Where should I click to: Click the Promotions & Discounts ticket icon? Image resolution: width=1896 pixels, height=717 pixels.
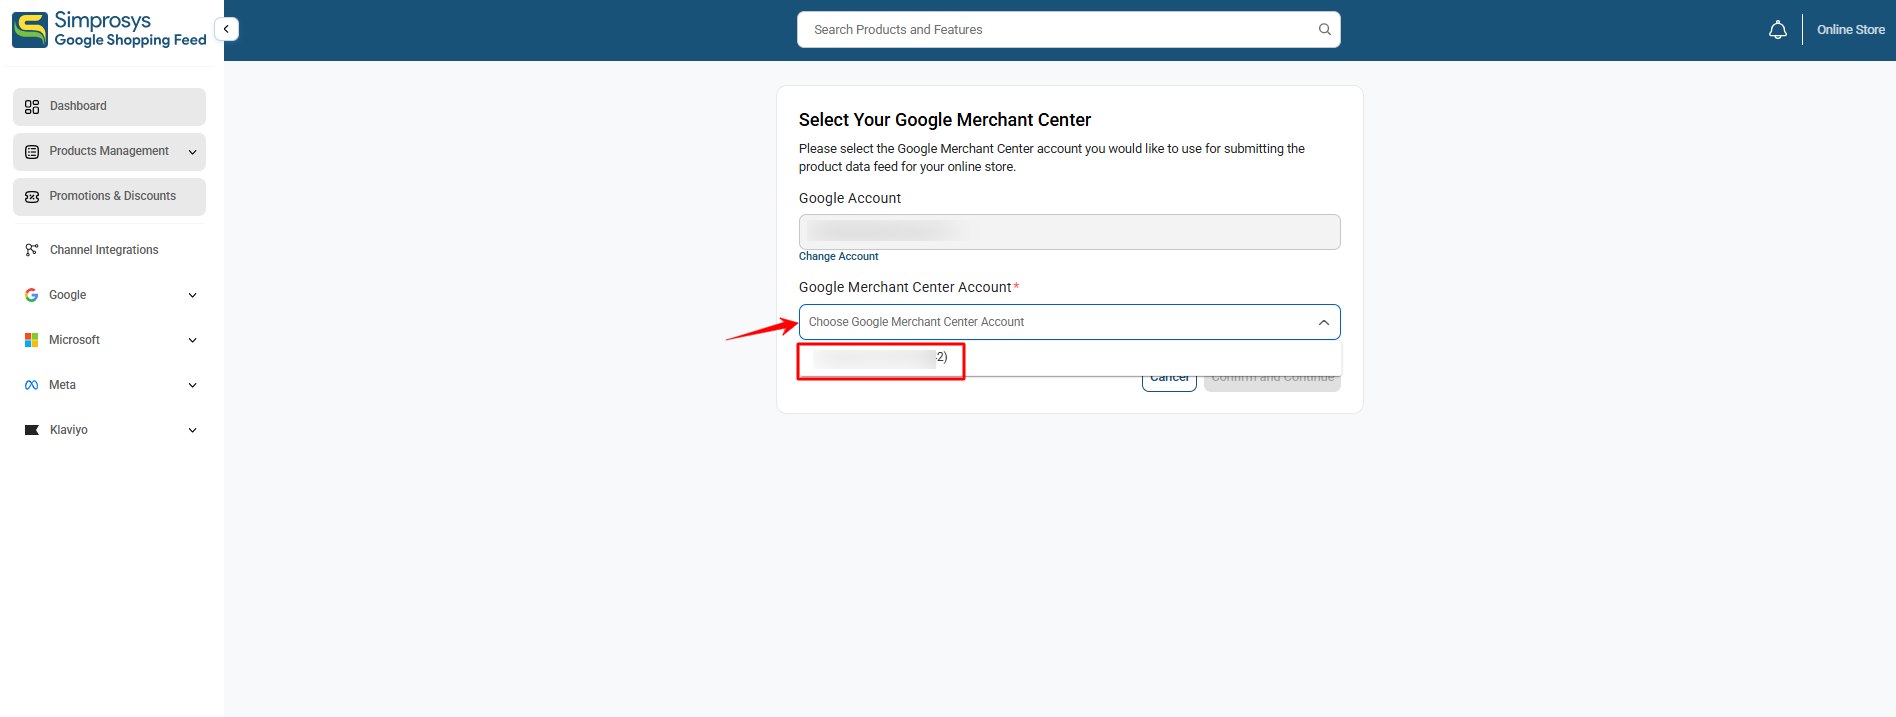32,197
